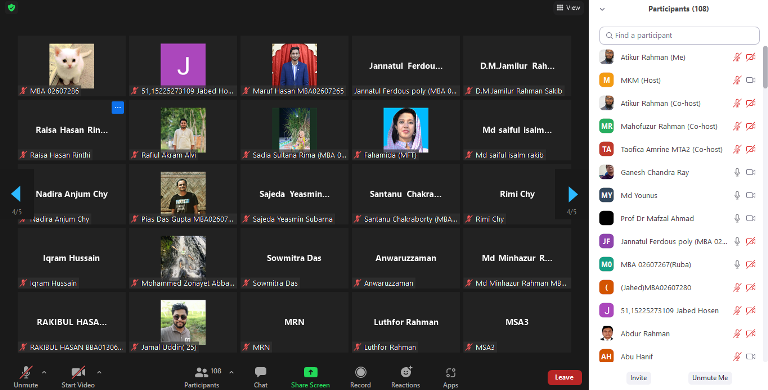Open more options on Raisa Hasan Rinthi tile
The height and width of the screenshot is (390, 768).
coord(118,107)
